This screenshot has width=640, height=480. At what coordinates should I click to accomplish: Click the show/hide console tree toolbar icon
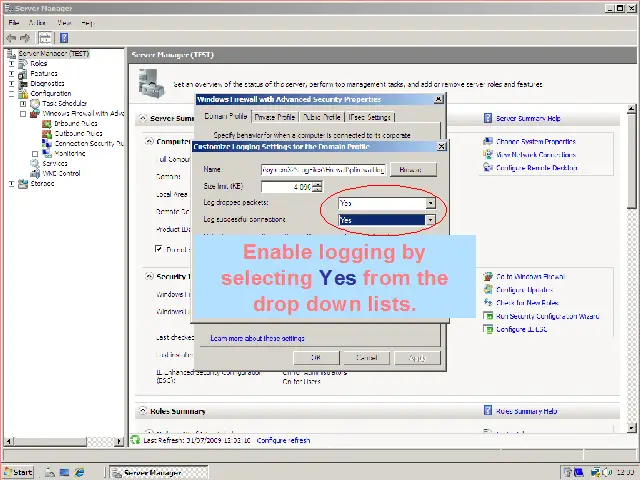point(45,38)
